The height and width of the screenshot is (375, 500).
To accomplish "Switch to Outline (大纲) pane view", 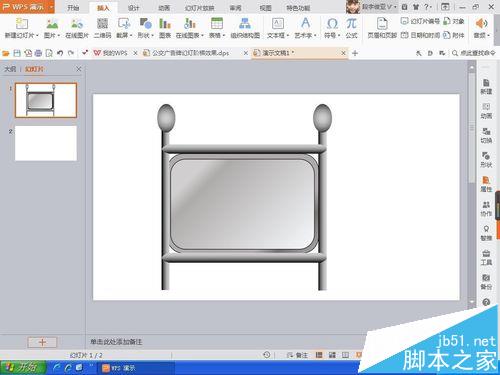I will pos(10,69).
